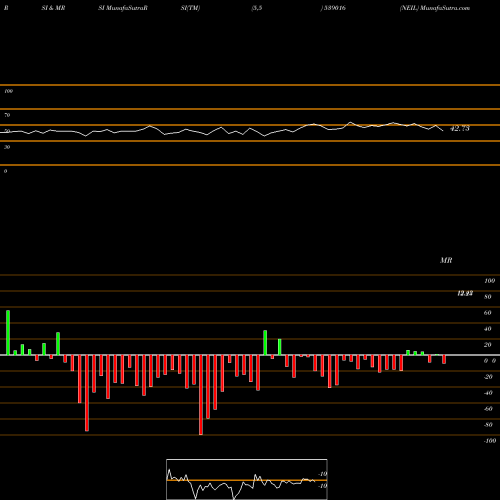Click the 539016 stock code text

pos(334,8)
